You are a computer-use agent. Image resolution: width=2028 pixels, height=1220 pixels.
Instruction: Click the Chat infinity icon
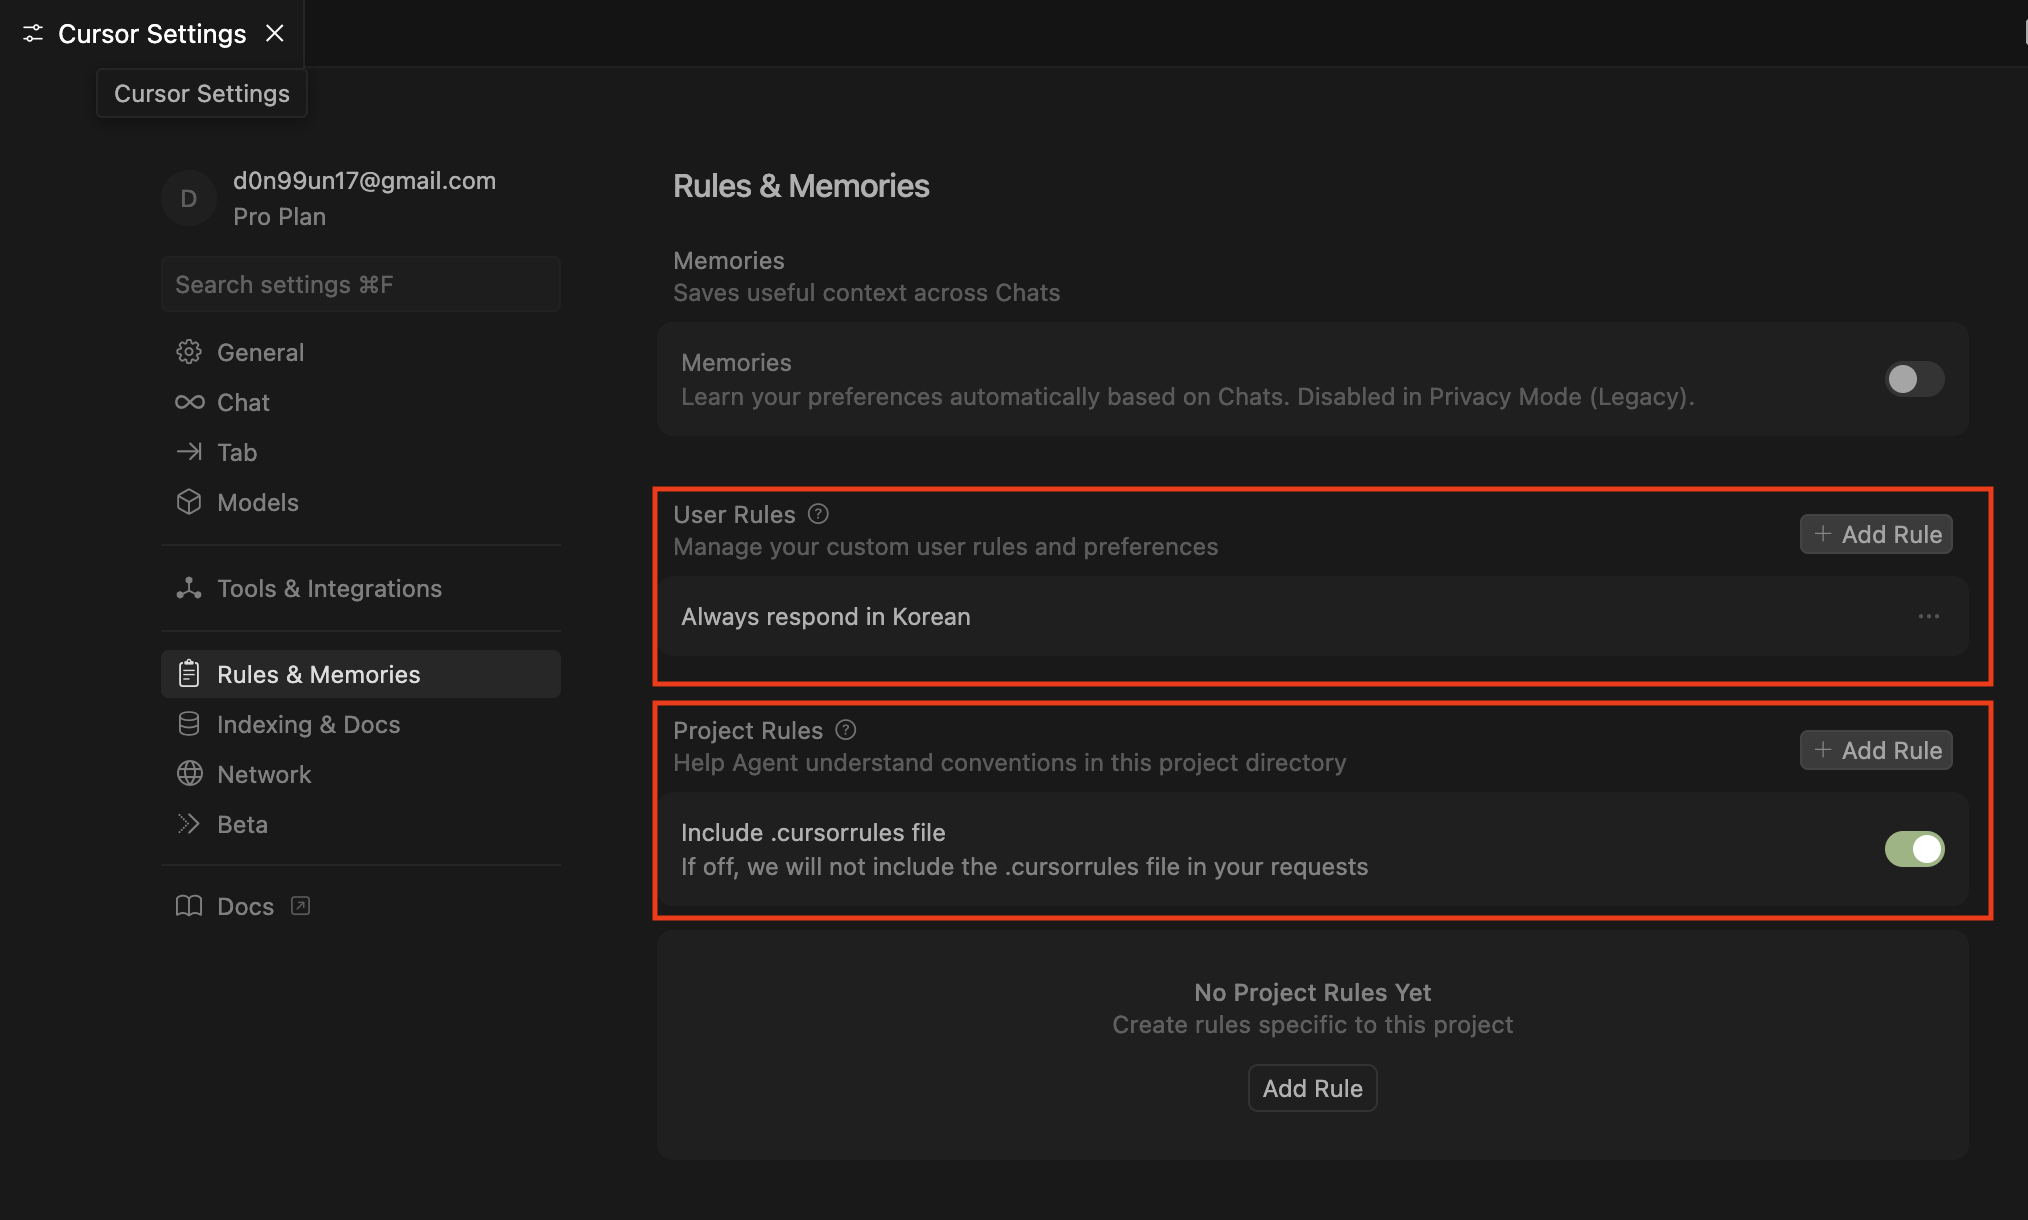click(189, 402)
